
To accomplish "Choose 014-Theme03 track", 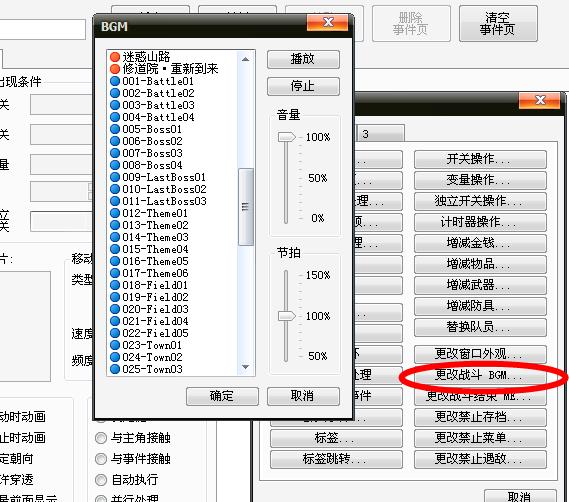I will [149, 236].
